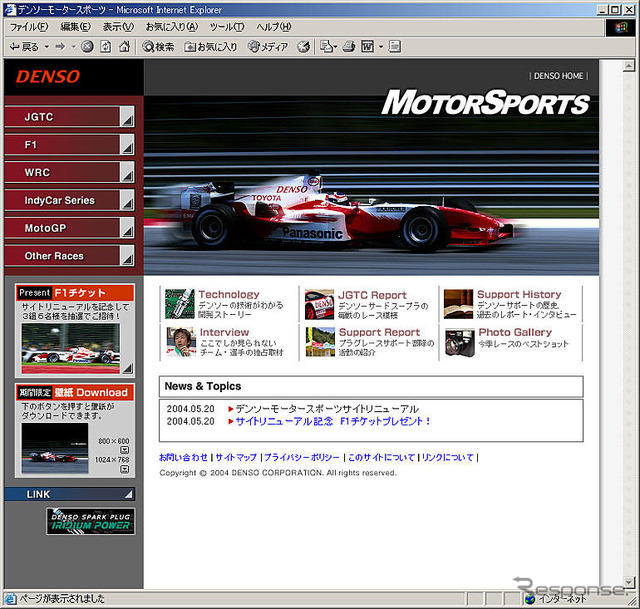640x609 pixels.
Task: Download the 1024×768 wallpaper button
Action: 124,469
